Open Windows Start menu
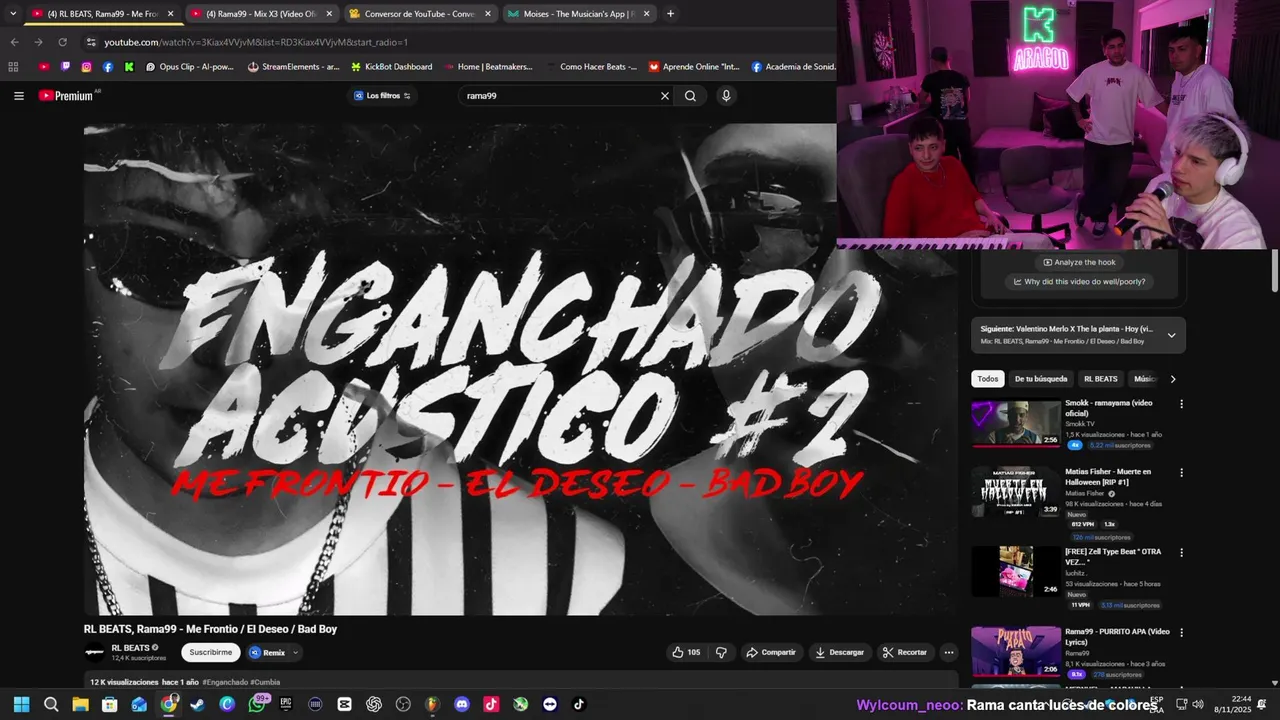The image size is (1280, 720). 21,704
